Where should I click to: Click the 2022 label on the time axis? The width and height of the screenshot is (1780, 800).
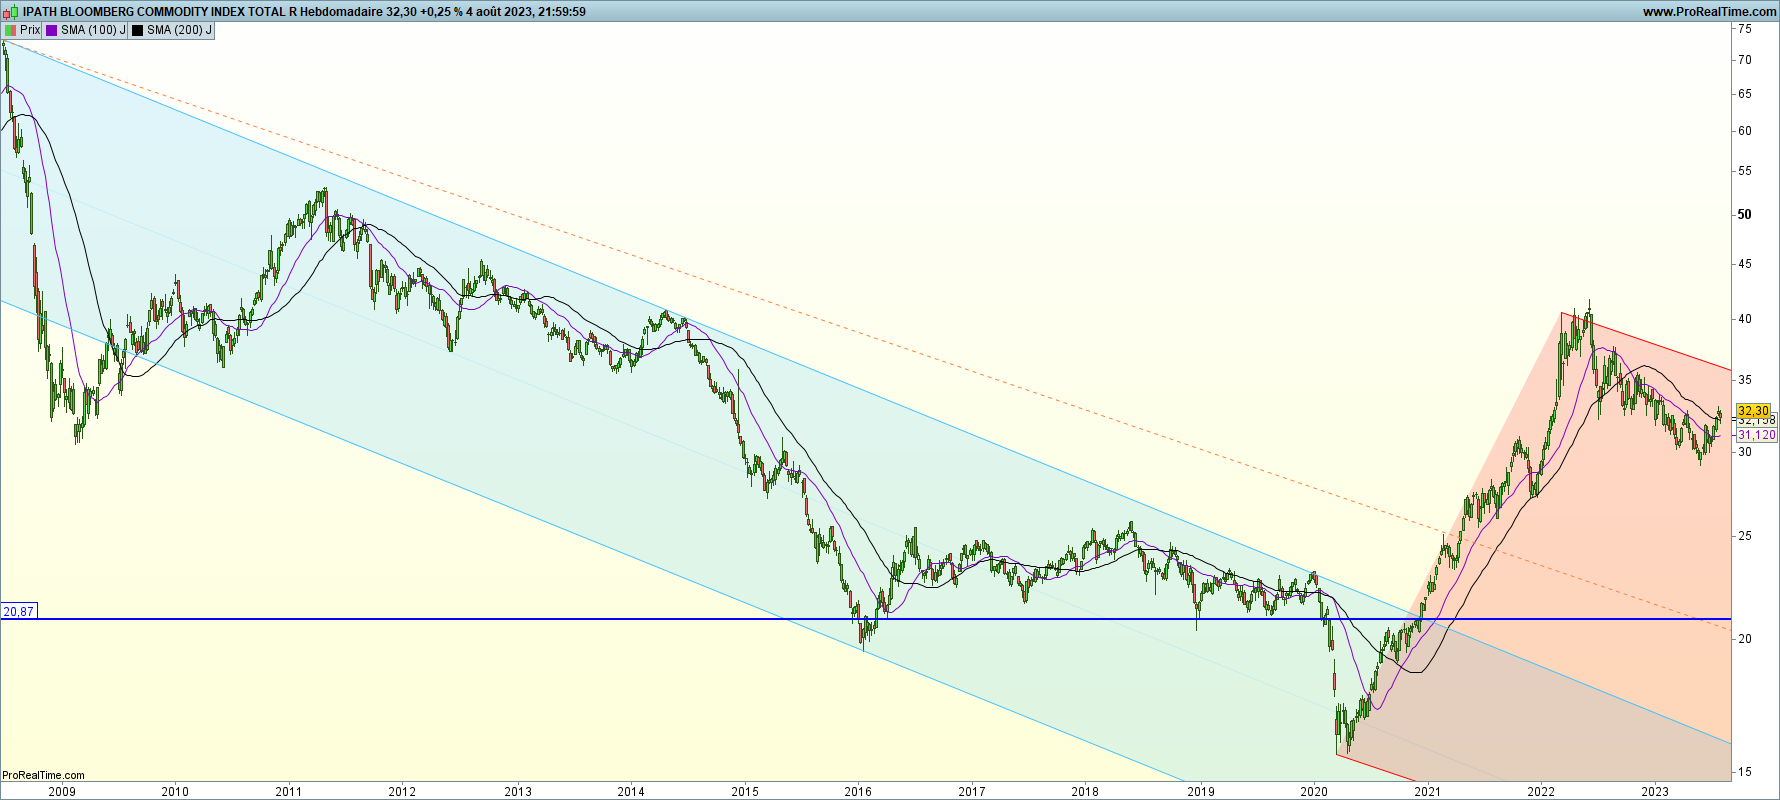[1541, 792]
